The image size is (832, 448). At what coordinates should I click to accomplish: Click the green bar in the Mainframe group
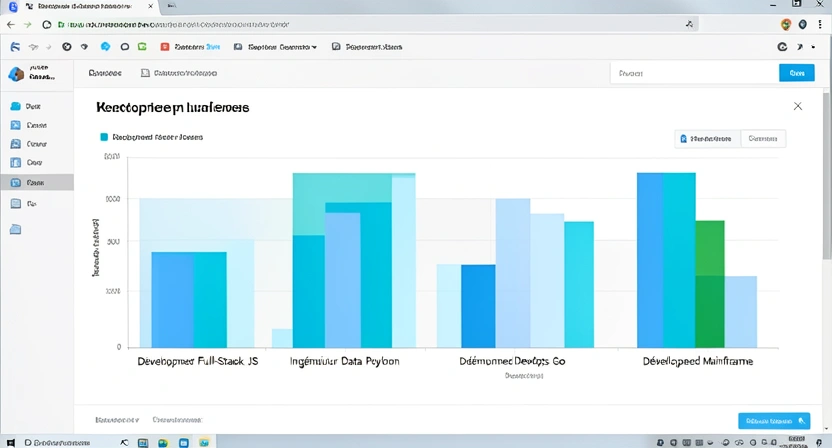click(x=709, y=283)
